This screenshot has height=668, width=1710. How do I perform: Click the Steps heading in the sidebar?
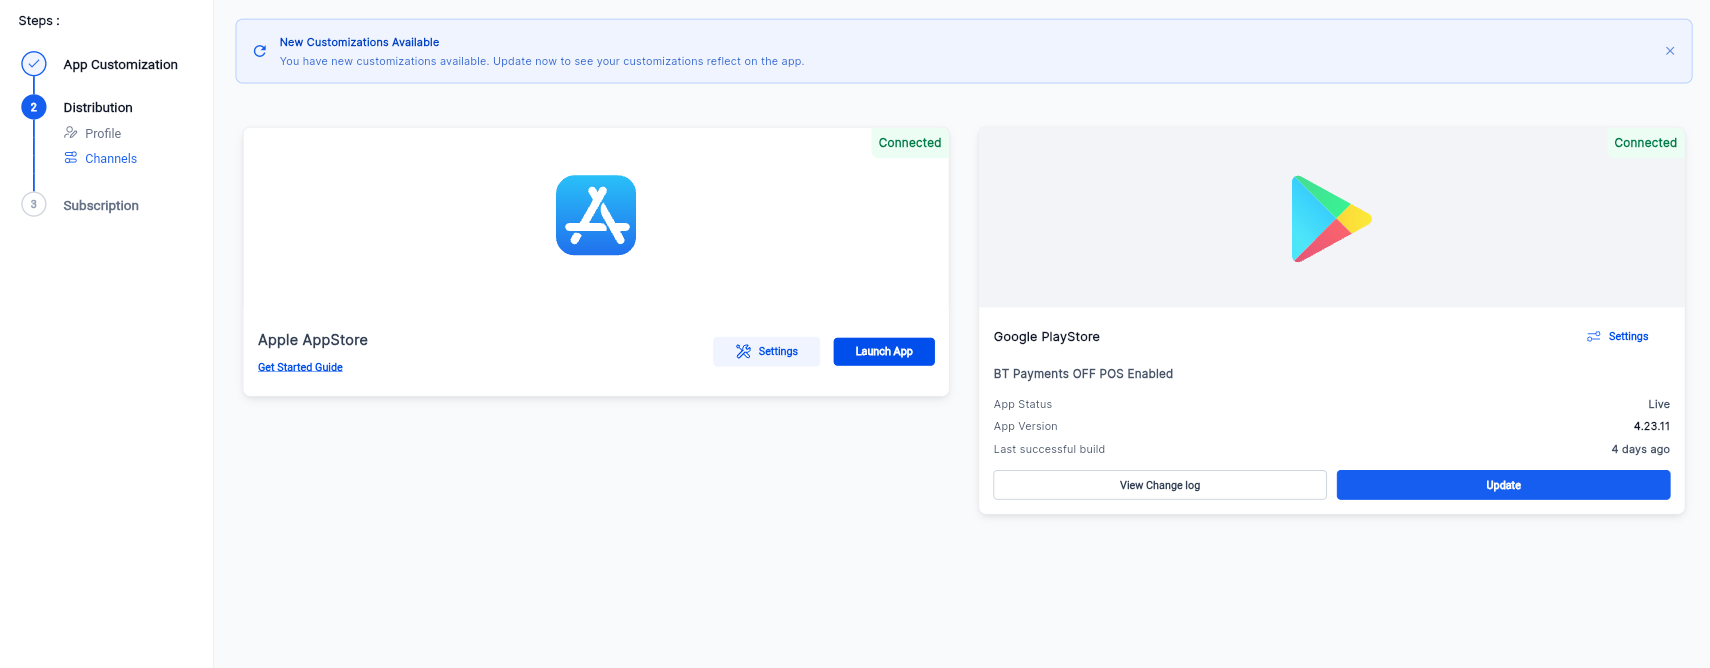tap(39, 20)
